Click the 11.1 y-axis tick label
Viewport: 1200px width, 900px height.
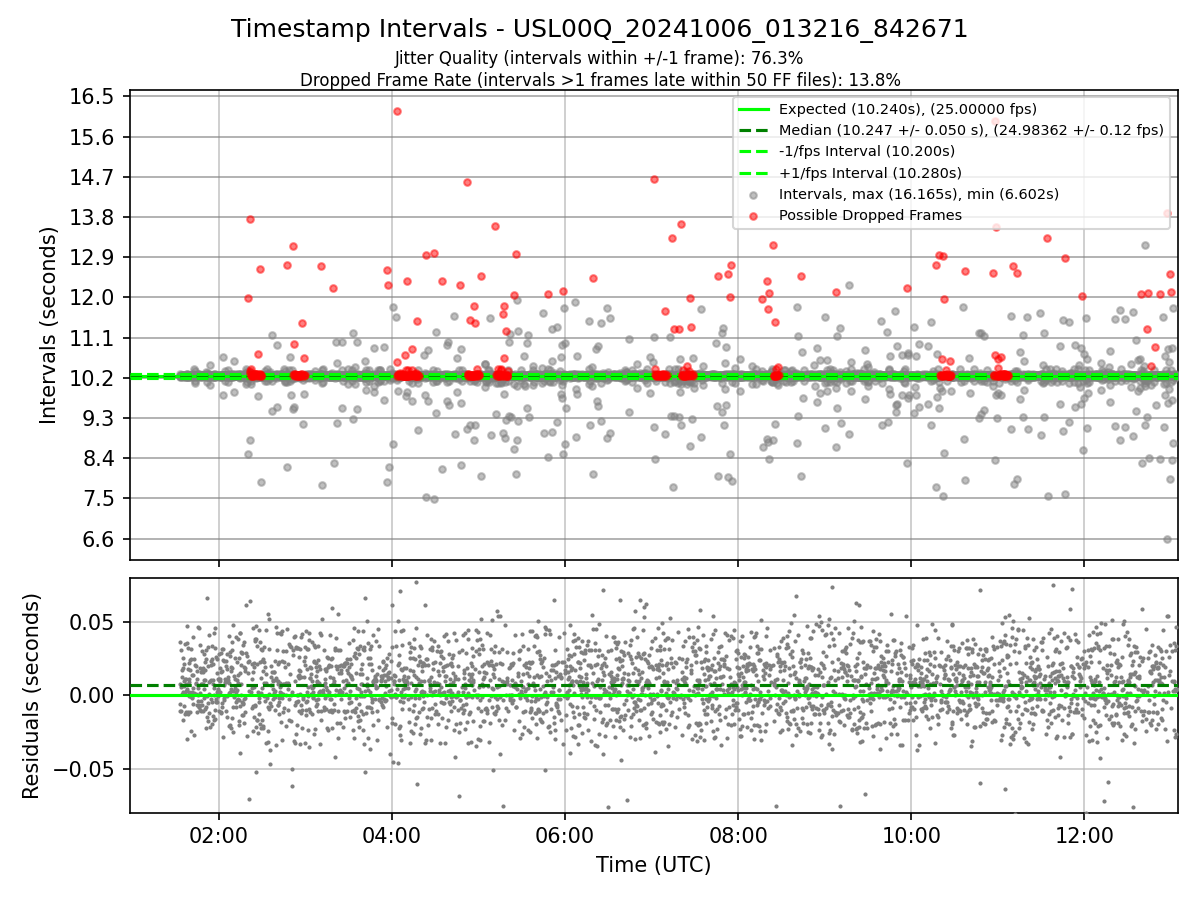tap(93, 338)
